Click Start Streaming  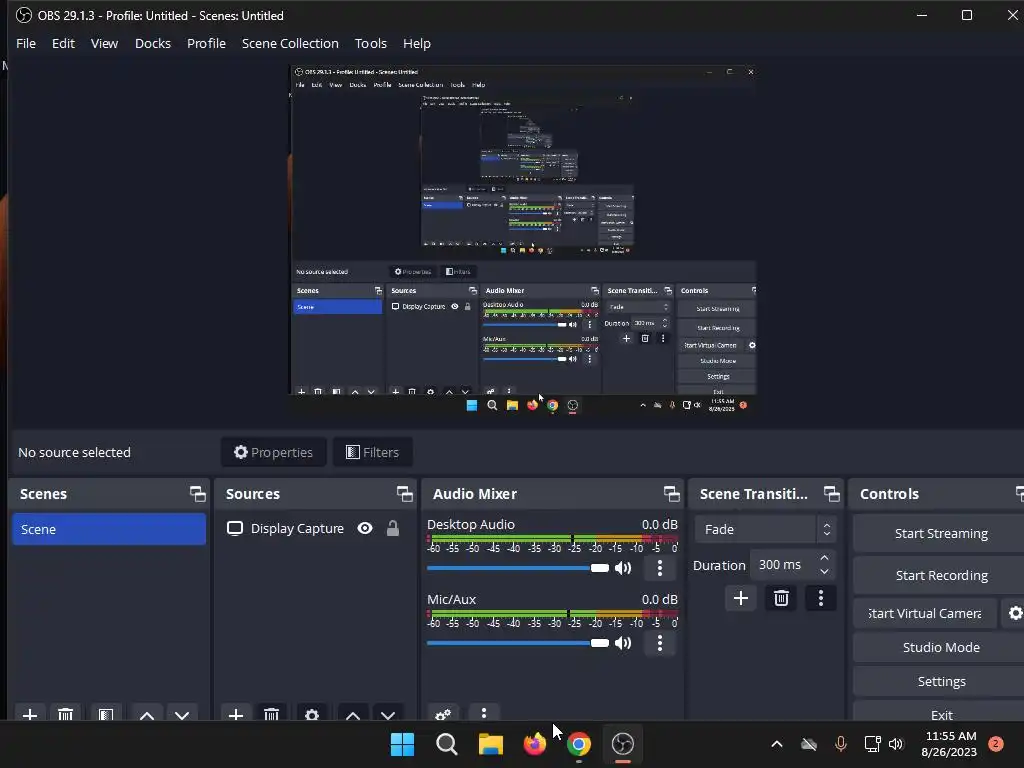point(940,534)
